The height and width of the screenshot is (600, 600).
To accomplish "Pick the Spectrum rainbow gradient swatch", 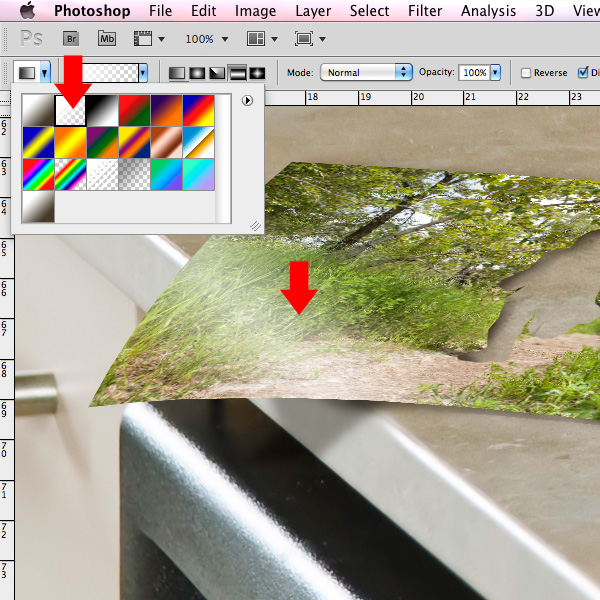I will (38, 174).
